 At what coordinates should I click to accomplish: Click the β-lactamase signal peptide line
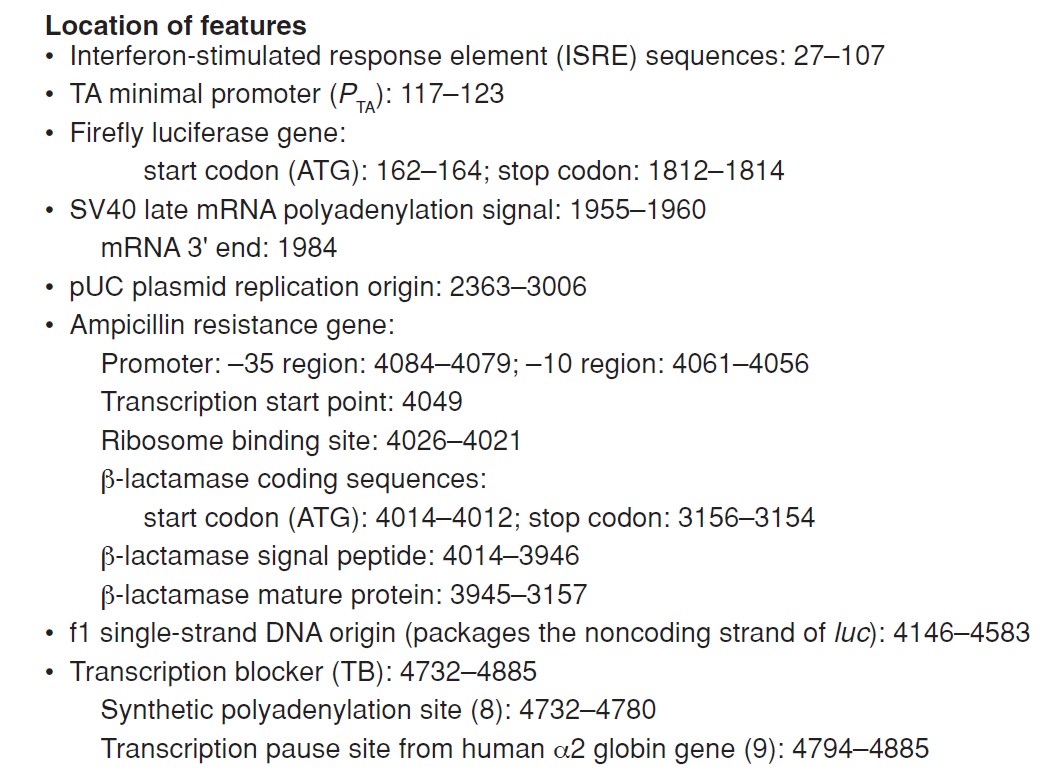(x=340, y=557)
